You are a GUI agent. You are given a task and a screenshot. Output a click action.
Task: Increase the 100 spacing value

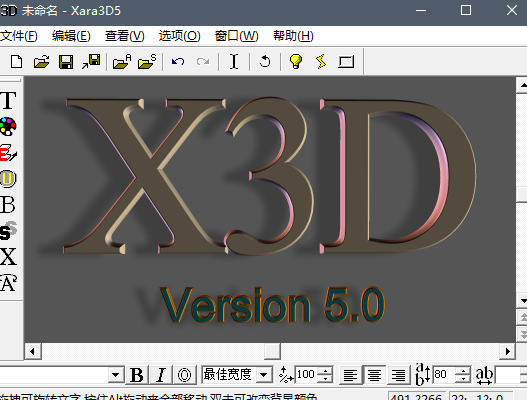coord(325,370)
